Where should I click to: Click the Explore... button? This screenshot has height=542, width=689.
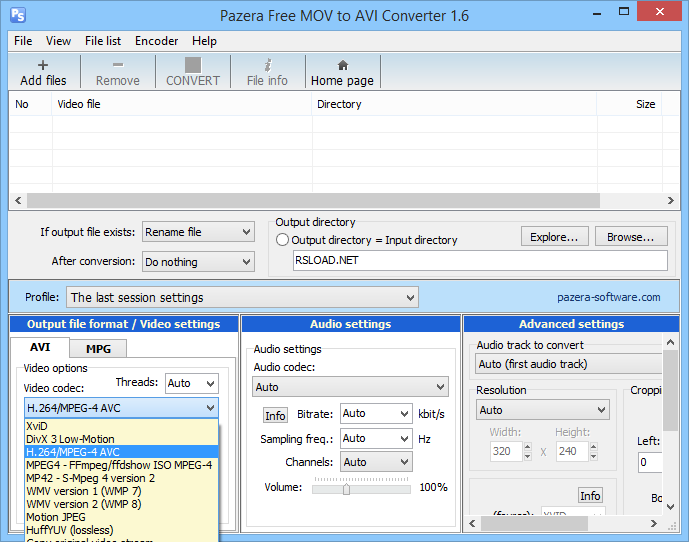(555, 236)
